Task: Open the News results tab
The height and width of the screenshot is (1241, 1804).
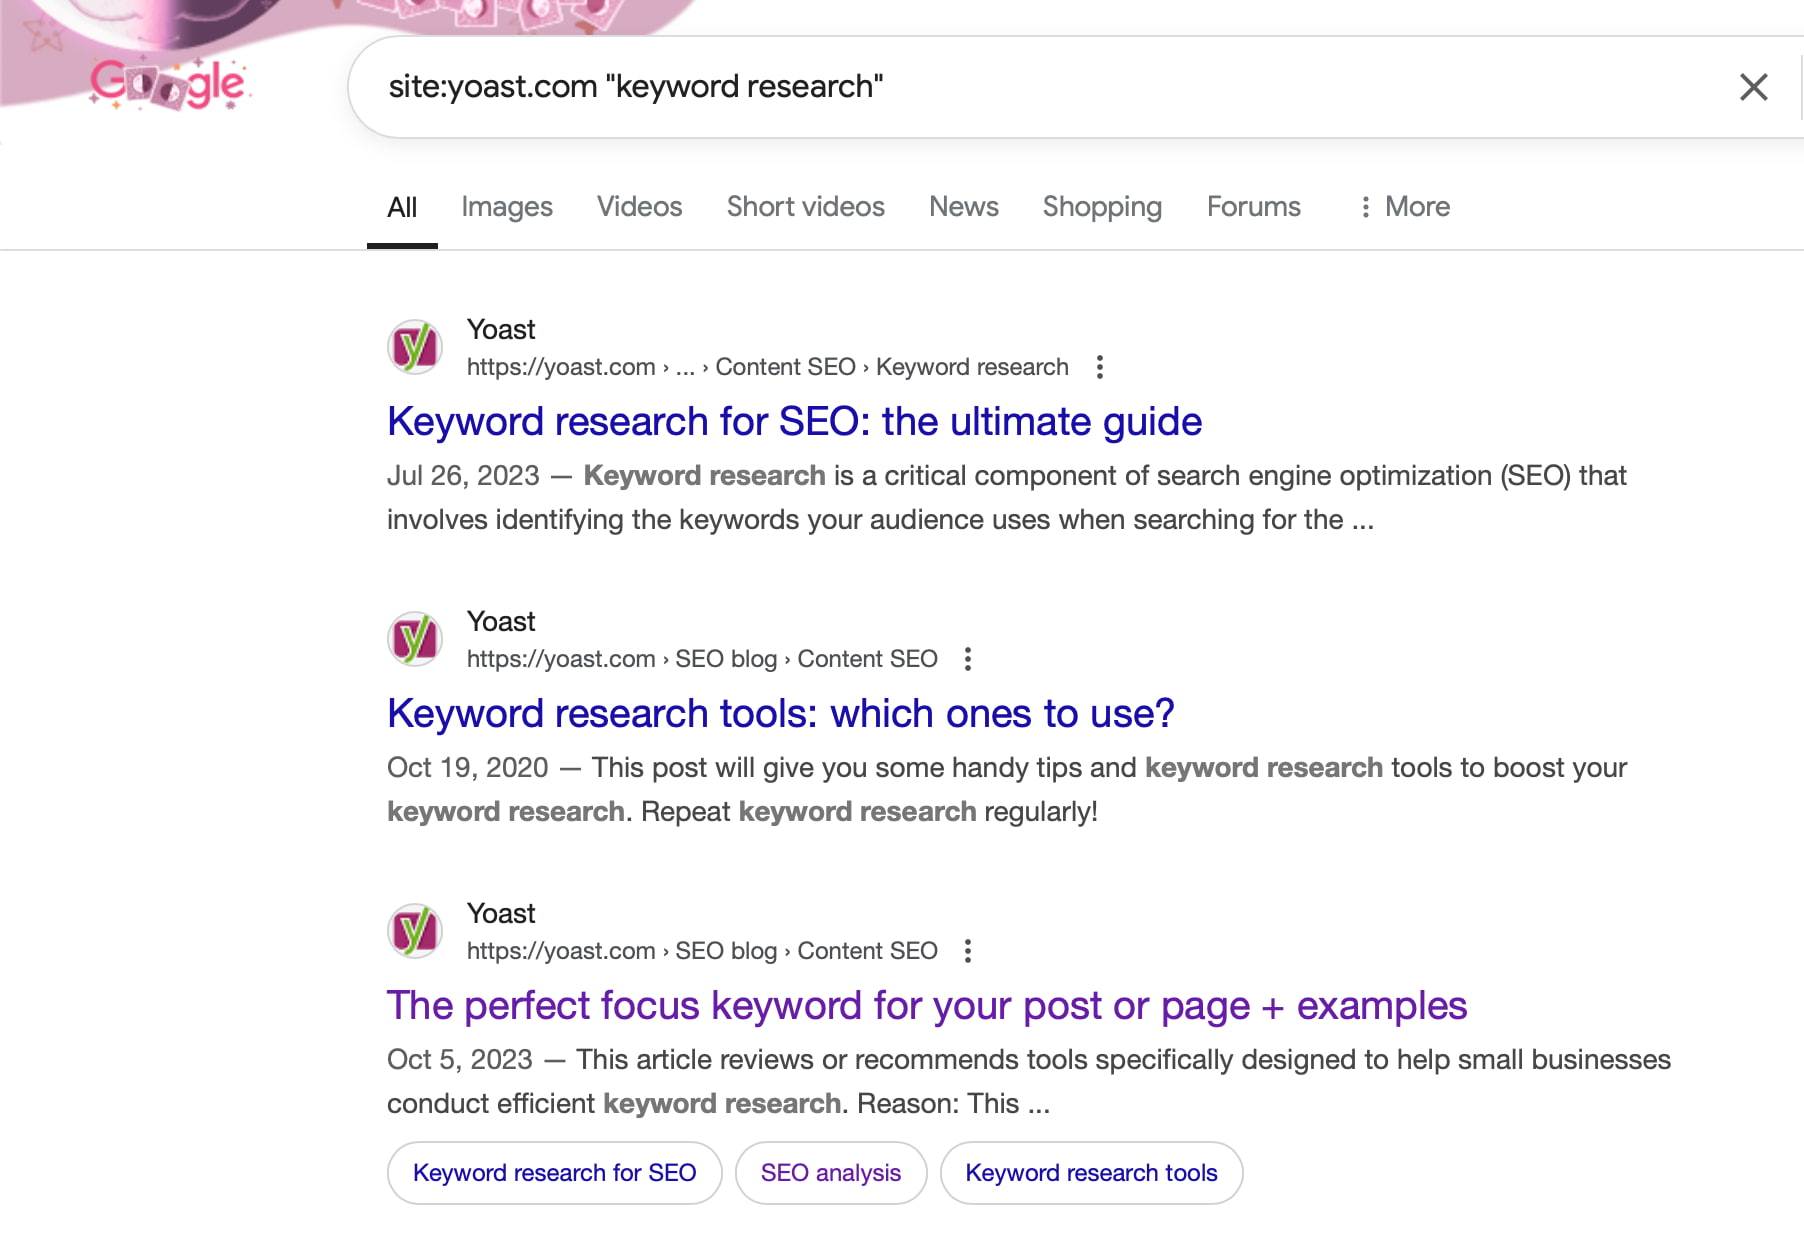Action: point(963,206)
